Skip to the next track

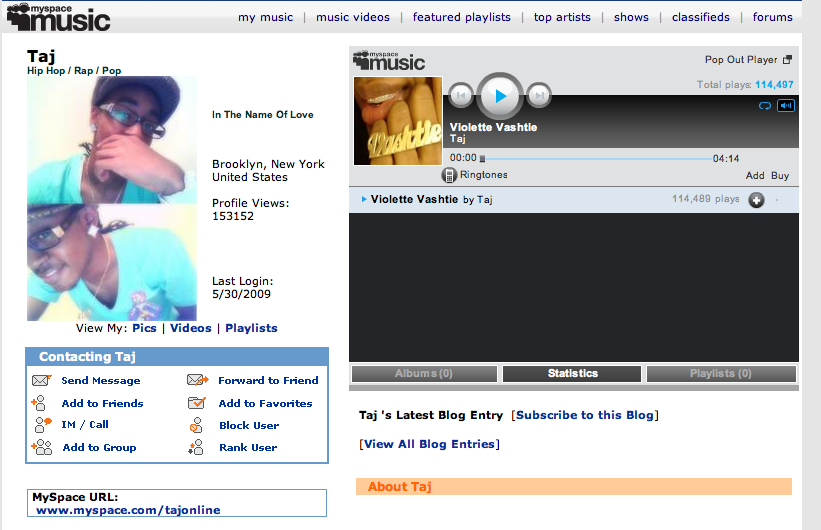(x=539, y=96)
